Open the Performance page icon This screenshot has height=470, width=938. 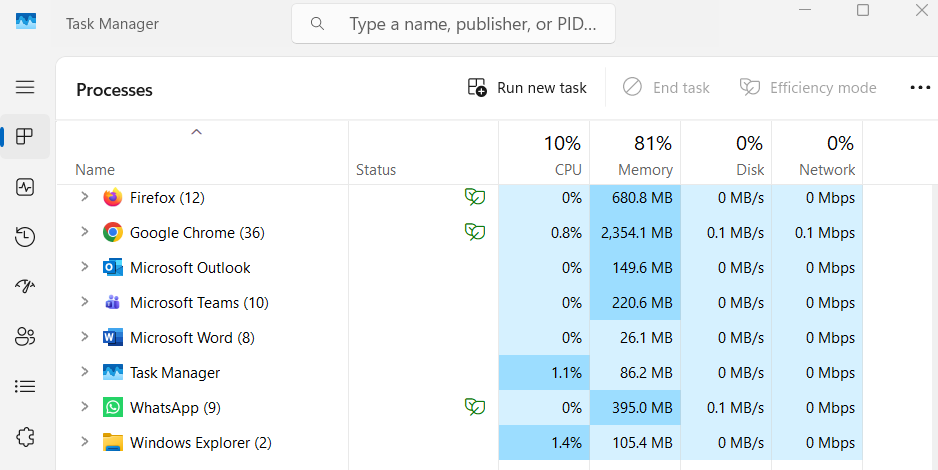point(25,187)
